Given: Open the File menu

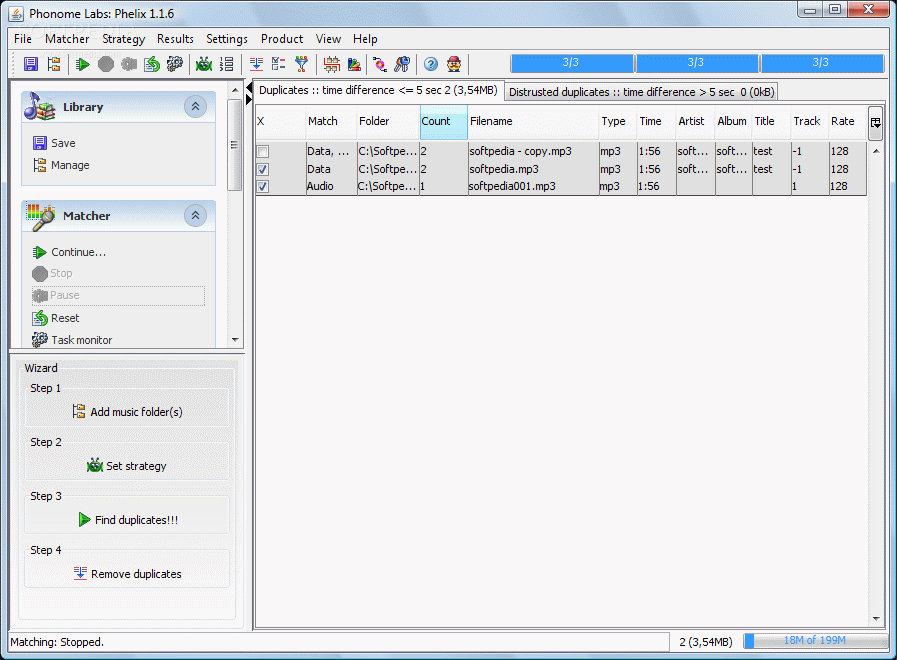Looking at the screenshot, I should [x=23, y=39].
